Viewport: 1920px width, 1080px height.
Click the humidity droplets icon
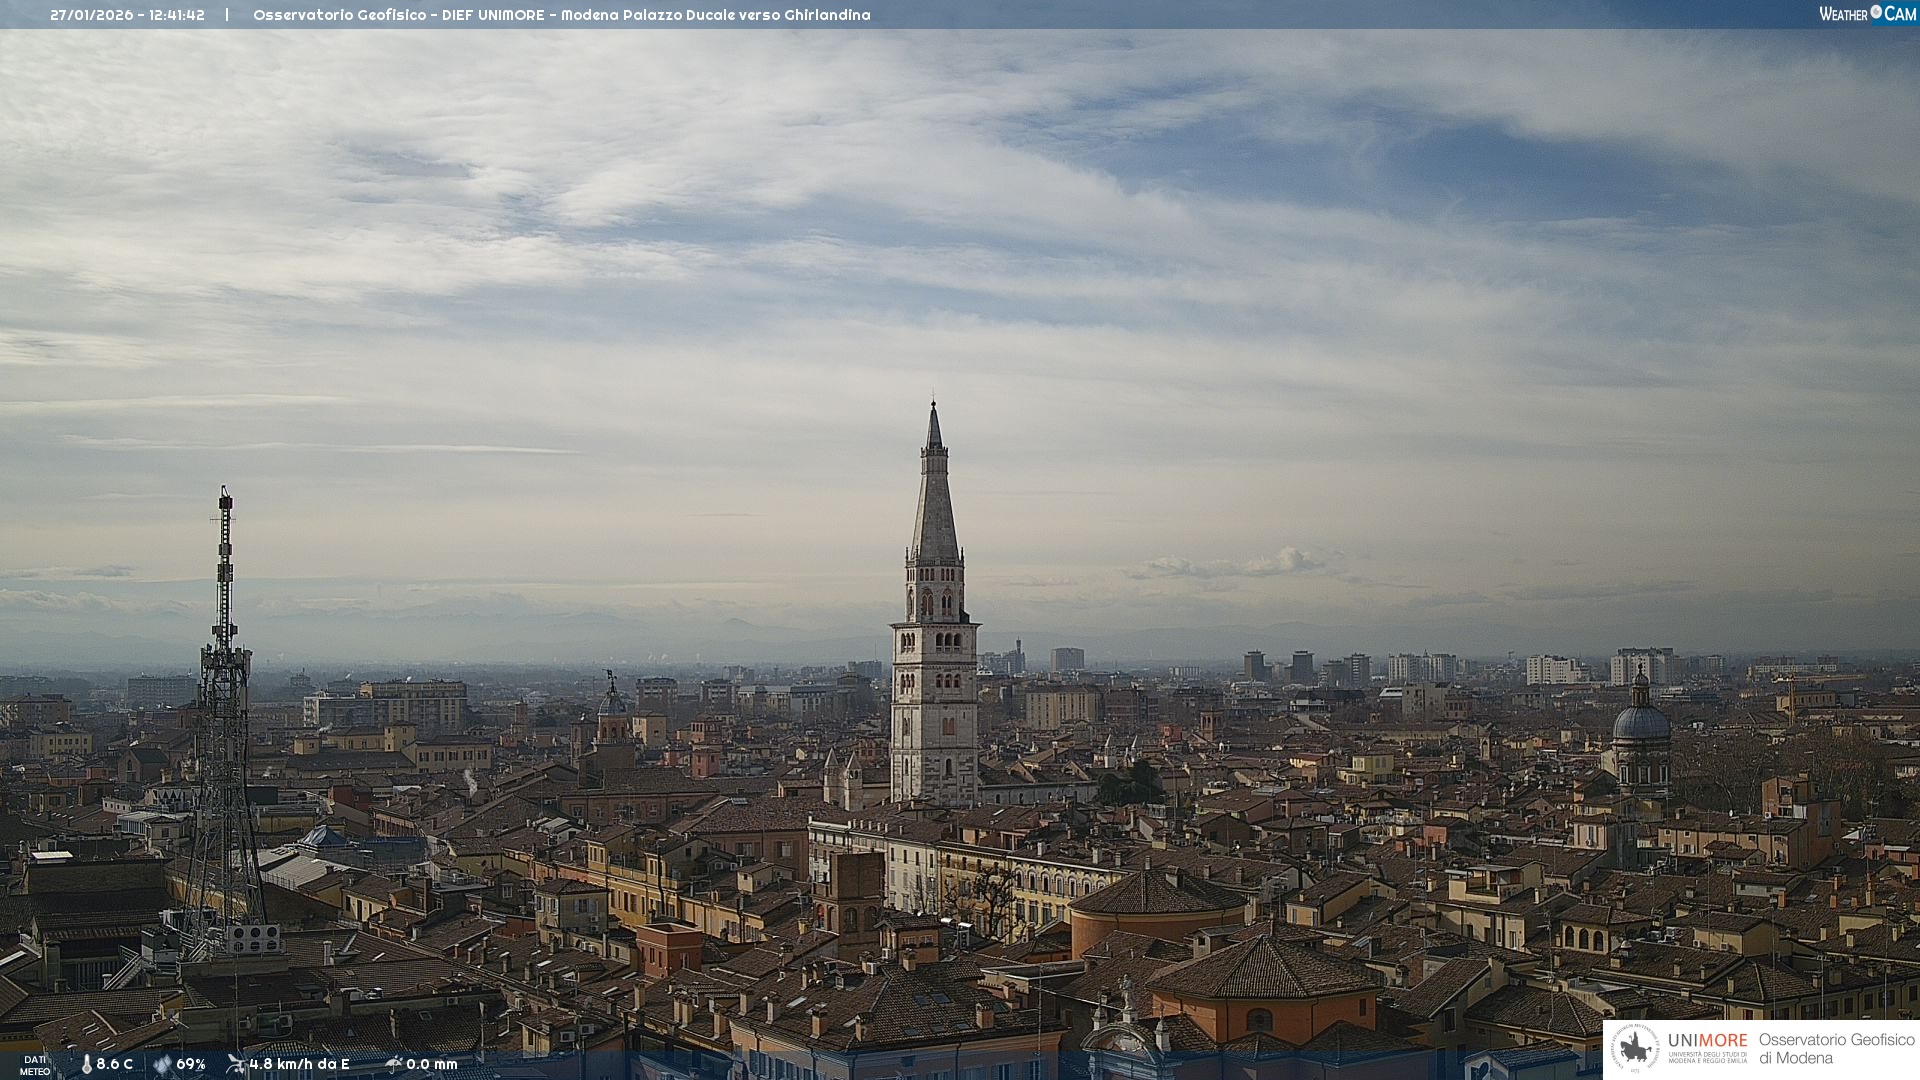[x=162, y=1064]
